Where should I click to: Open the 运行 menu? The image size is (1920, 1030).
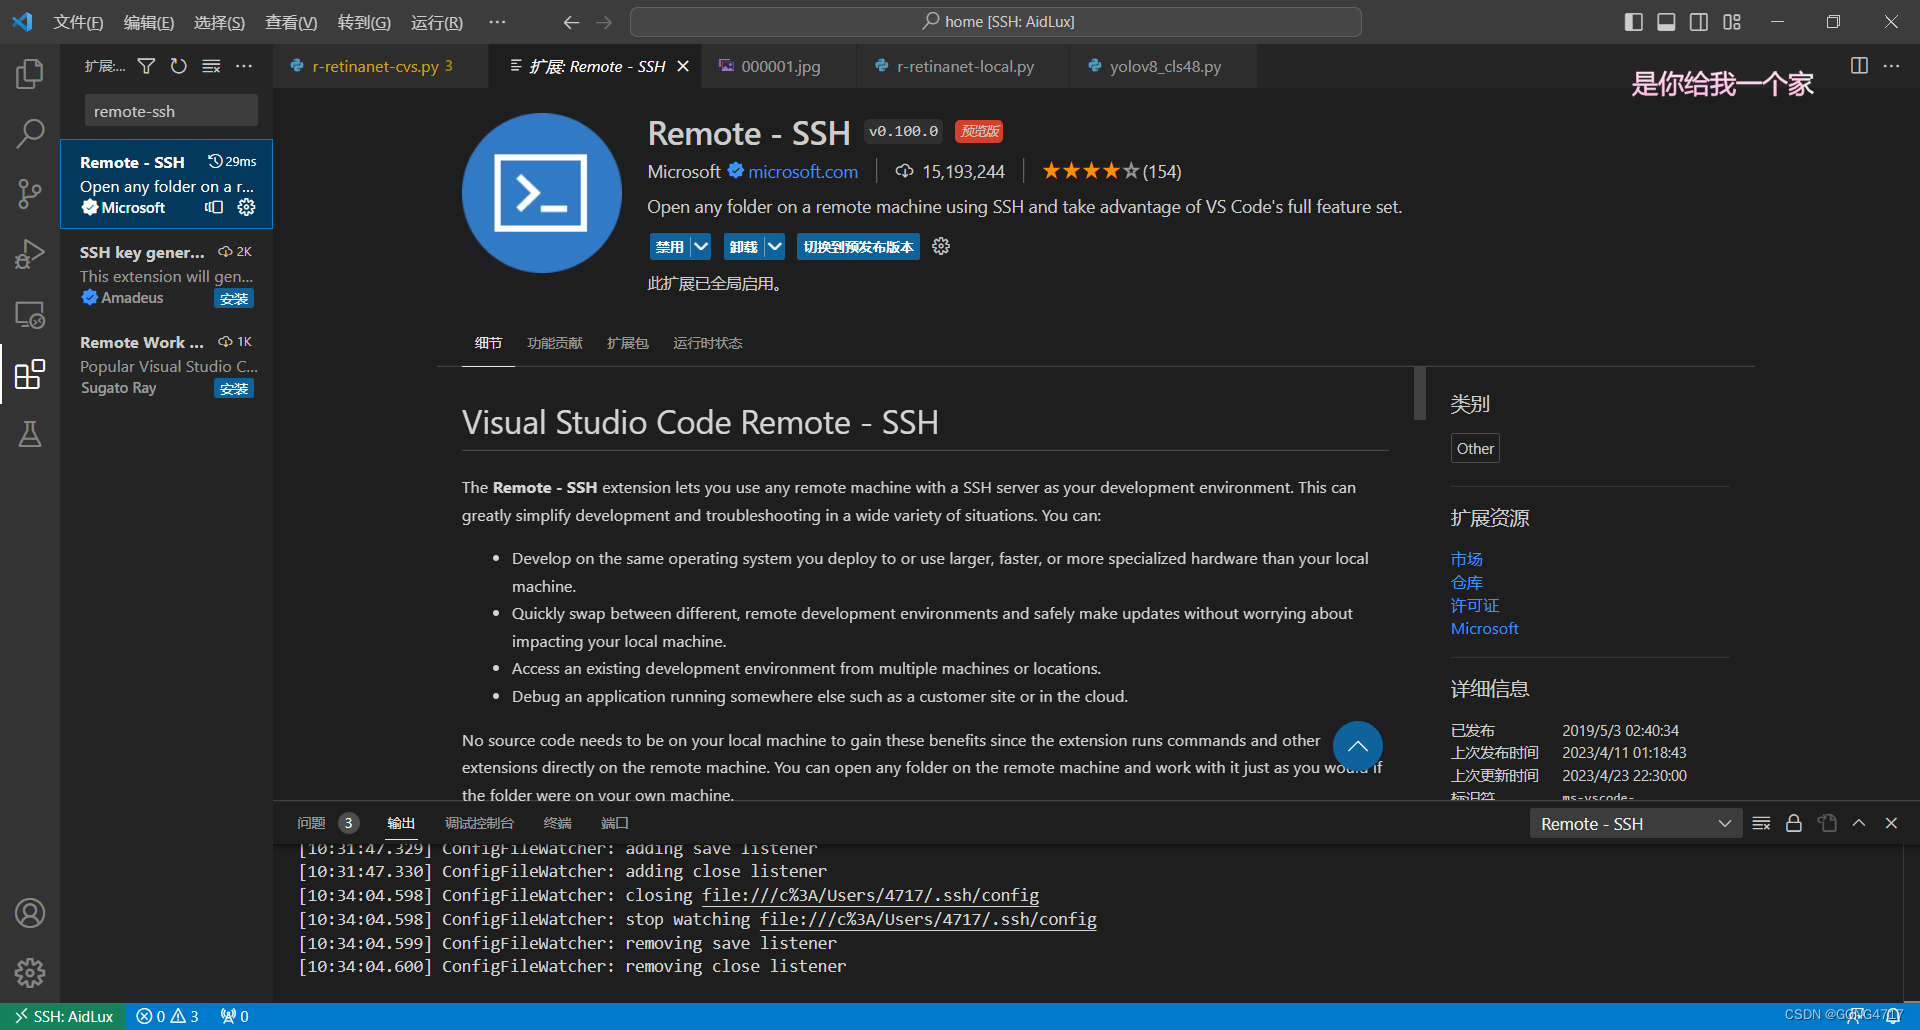click(x=437, y=22)
